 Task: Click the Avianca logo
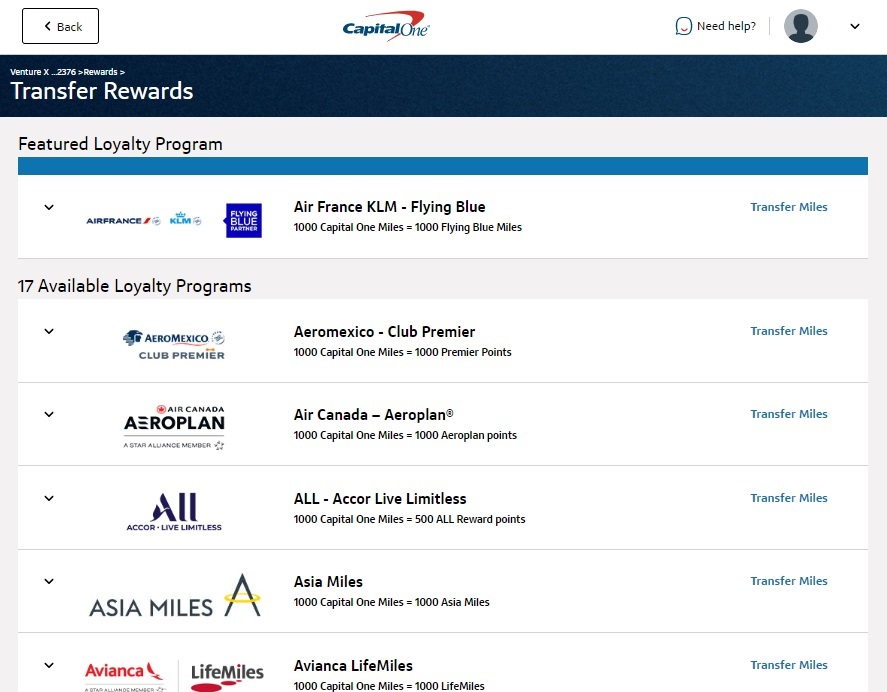pos(124,676)
